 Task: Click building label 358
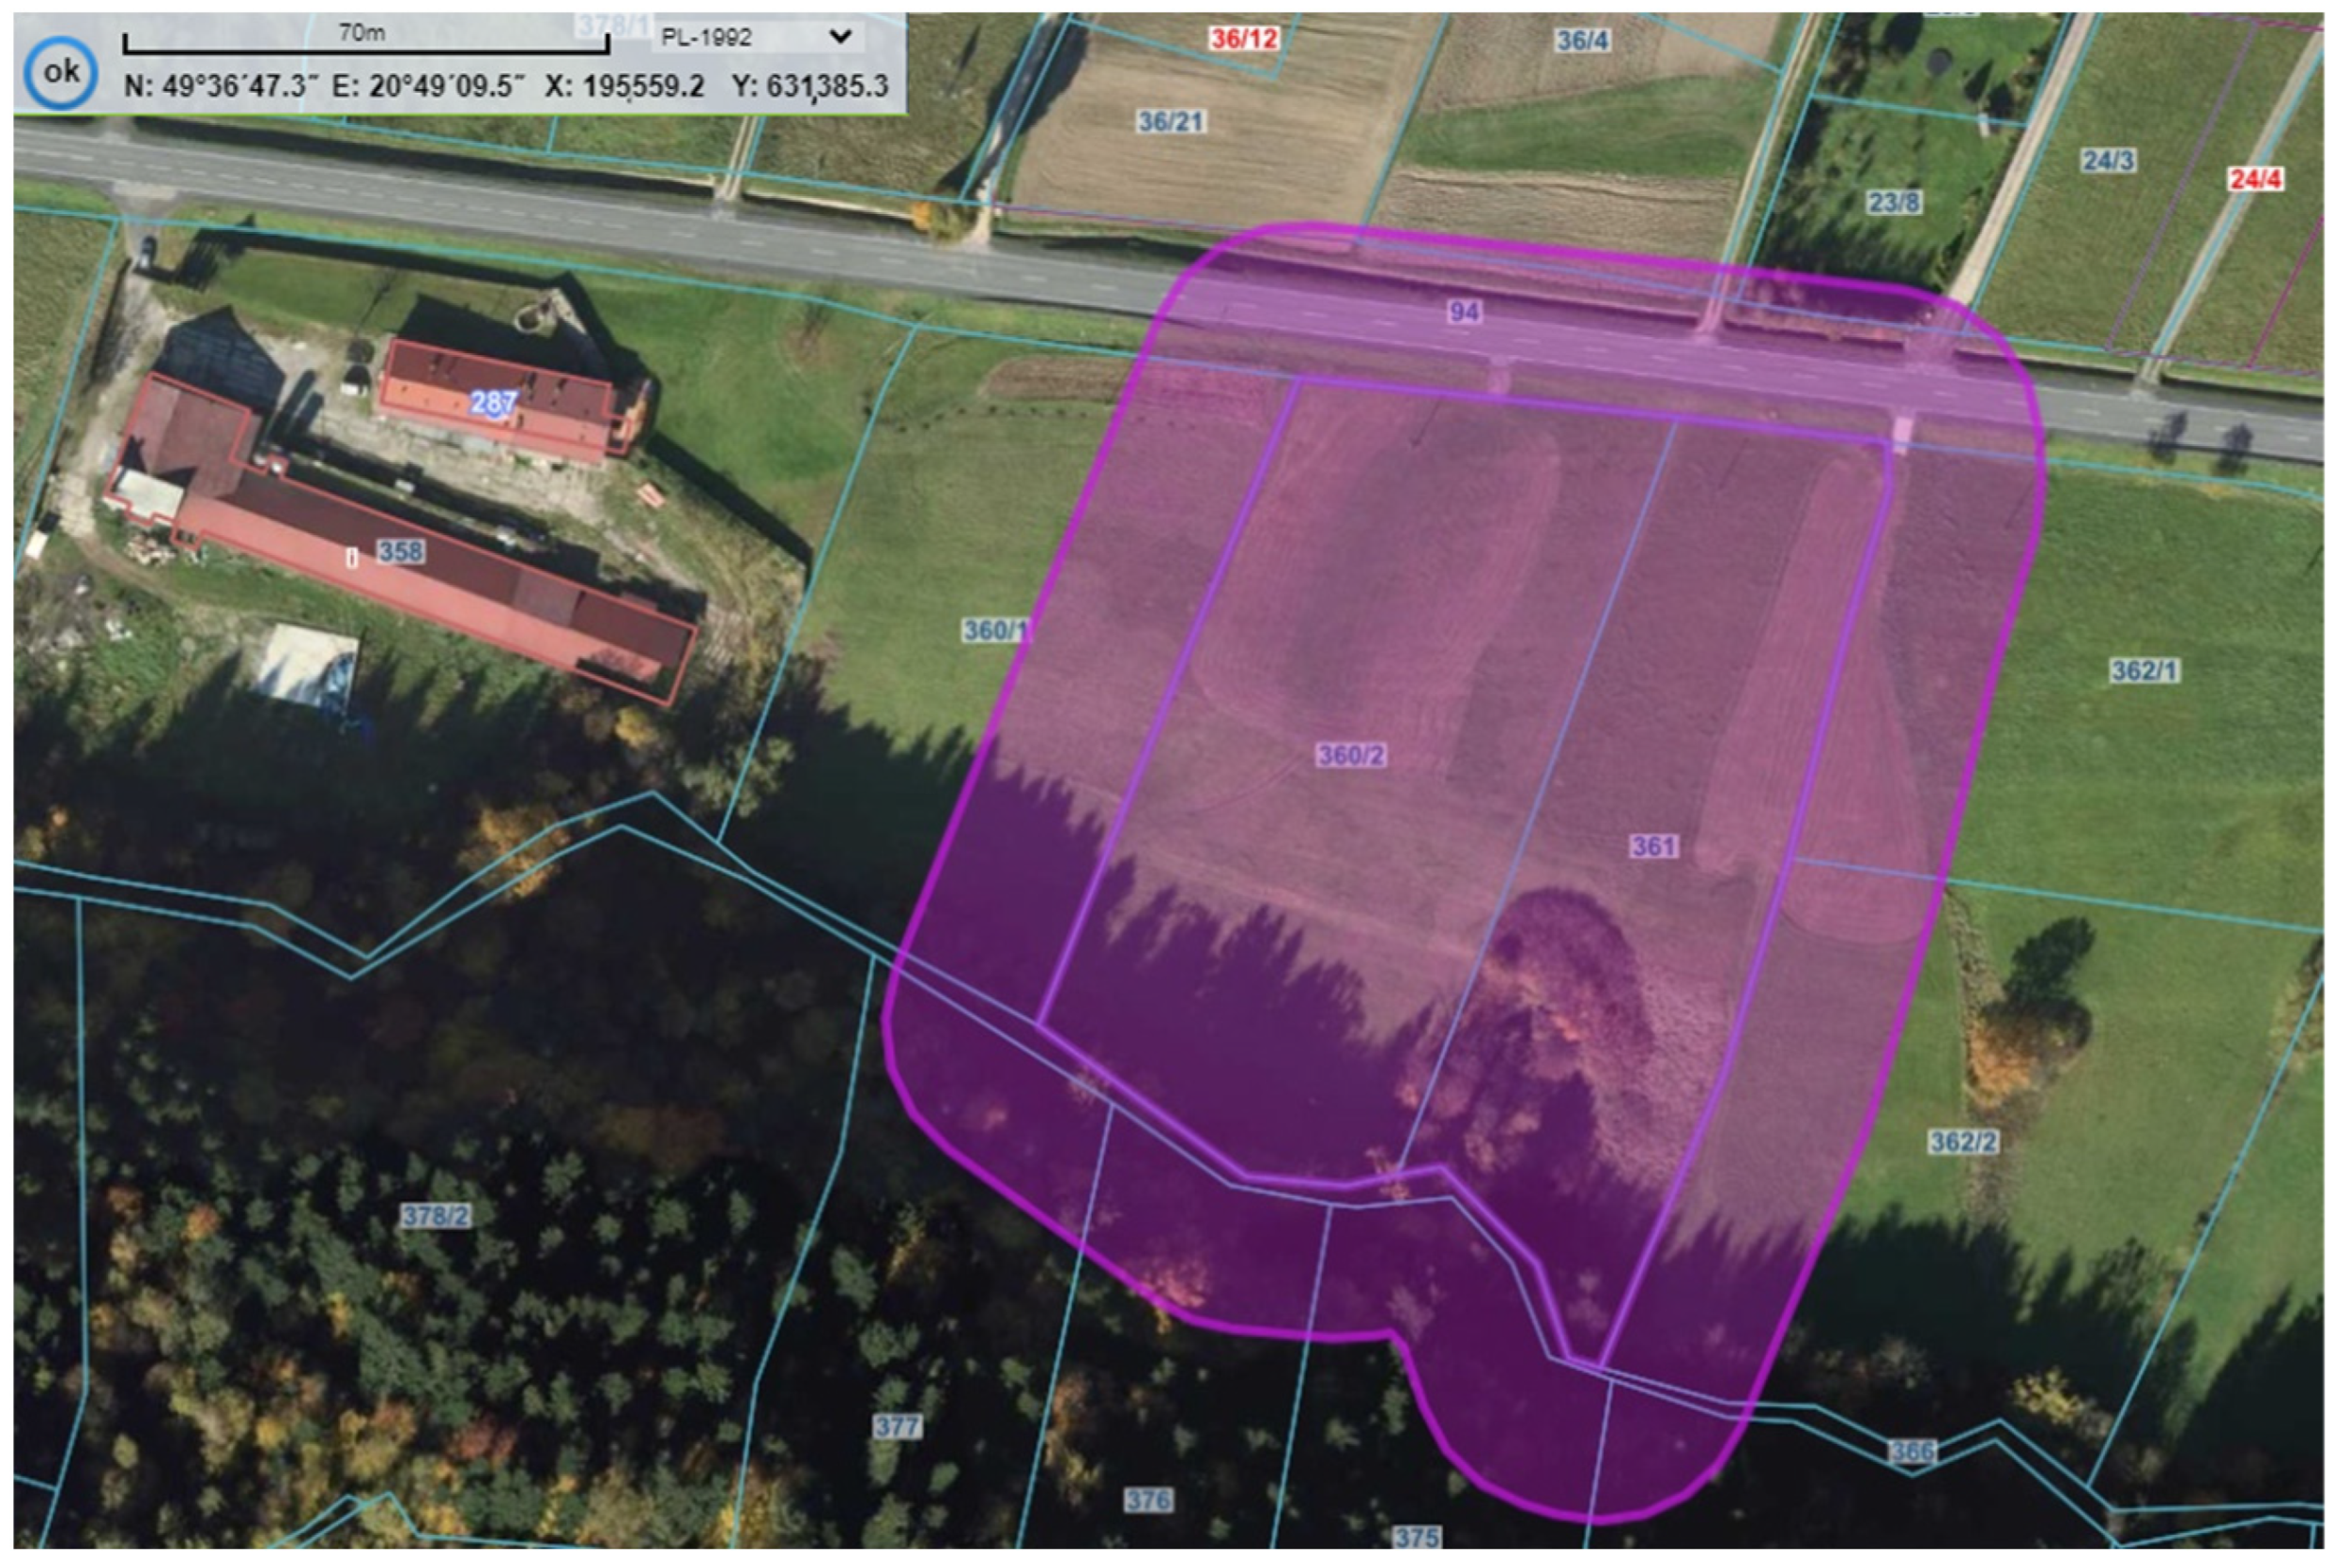click(x=400, y=551)
